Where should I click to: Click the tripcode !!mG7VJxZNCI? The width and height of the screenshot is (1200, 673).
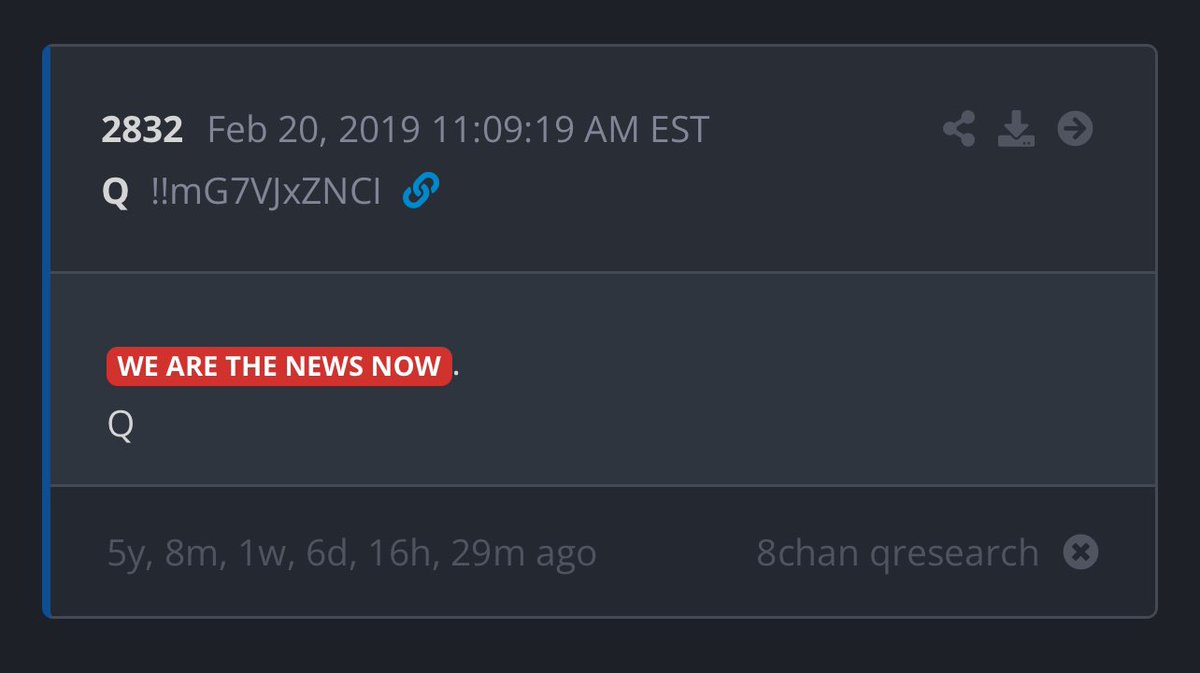pyautogui.click(x=265, y=192)
